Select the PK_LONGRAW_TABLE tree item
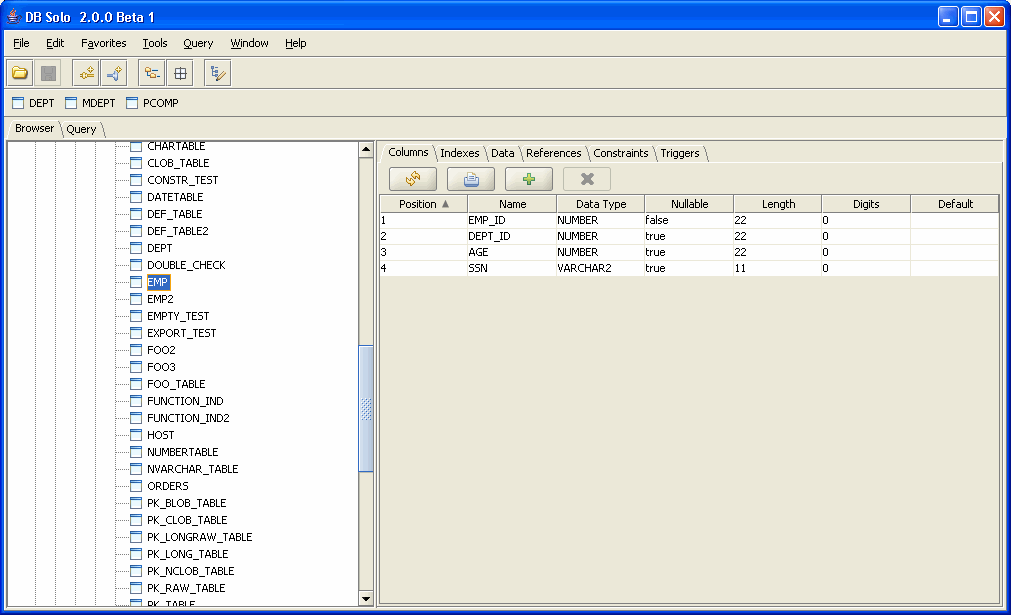The height and width of the screenshot is (615, 1011). (199, 537)
